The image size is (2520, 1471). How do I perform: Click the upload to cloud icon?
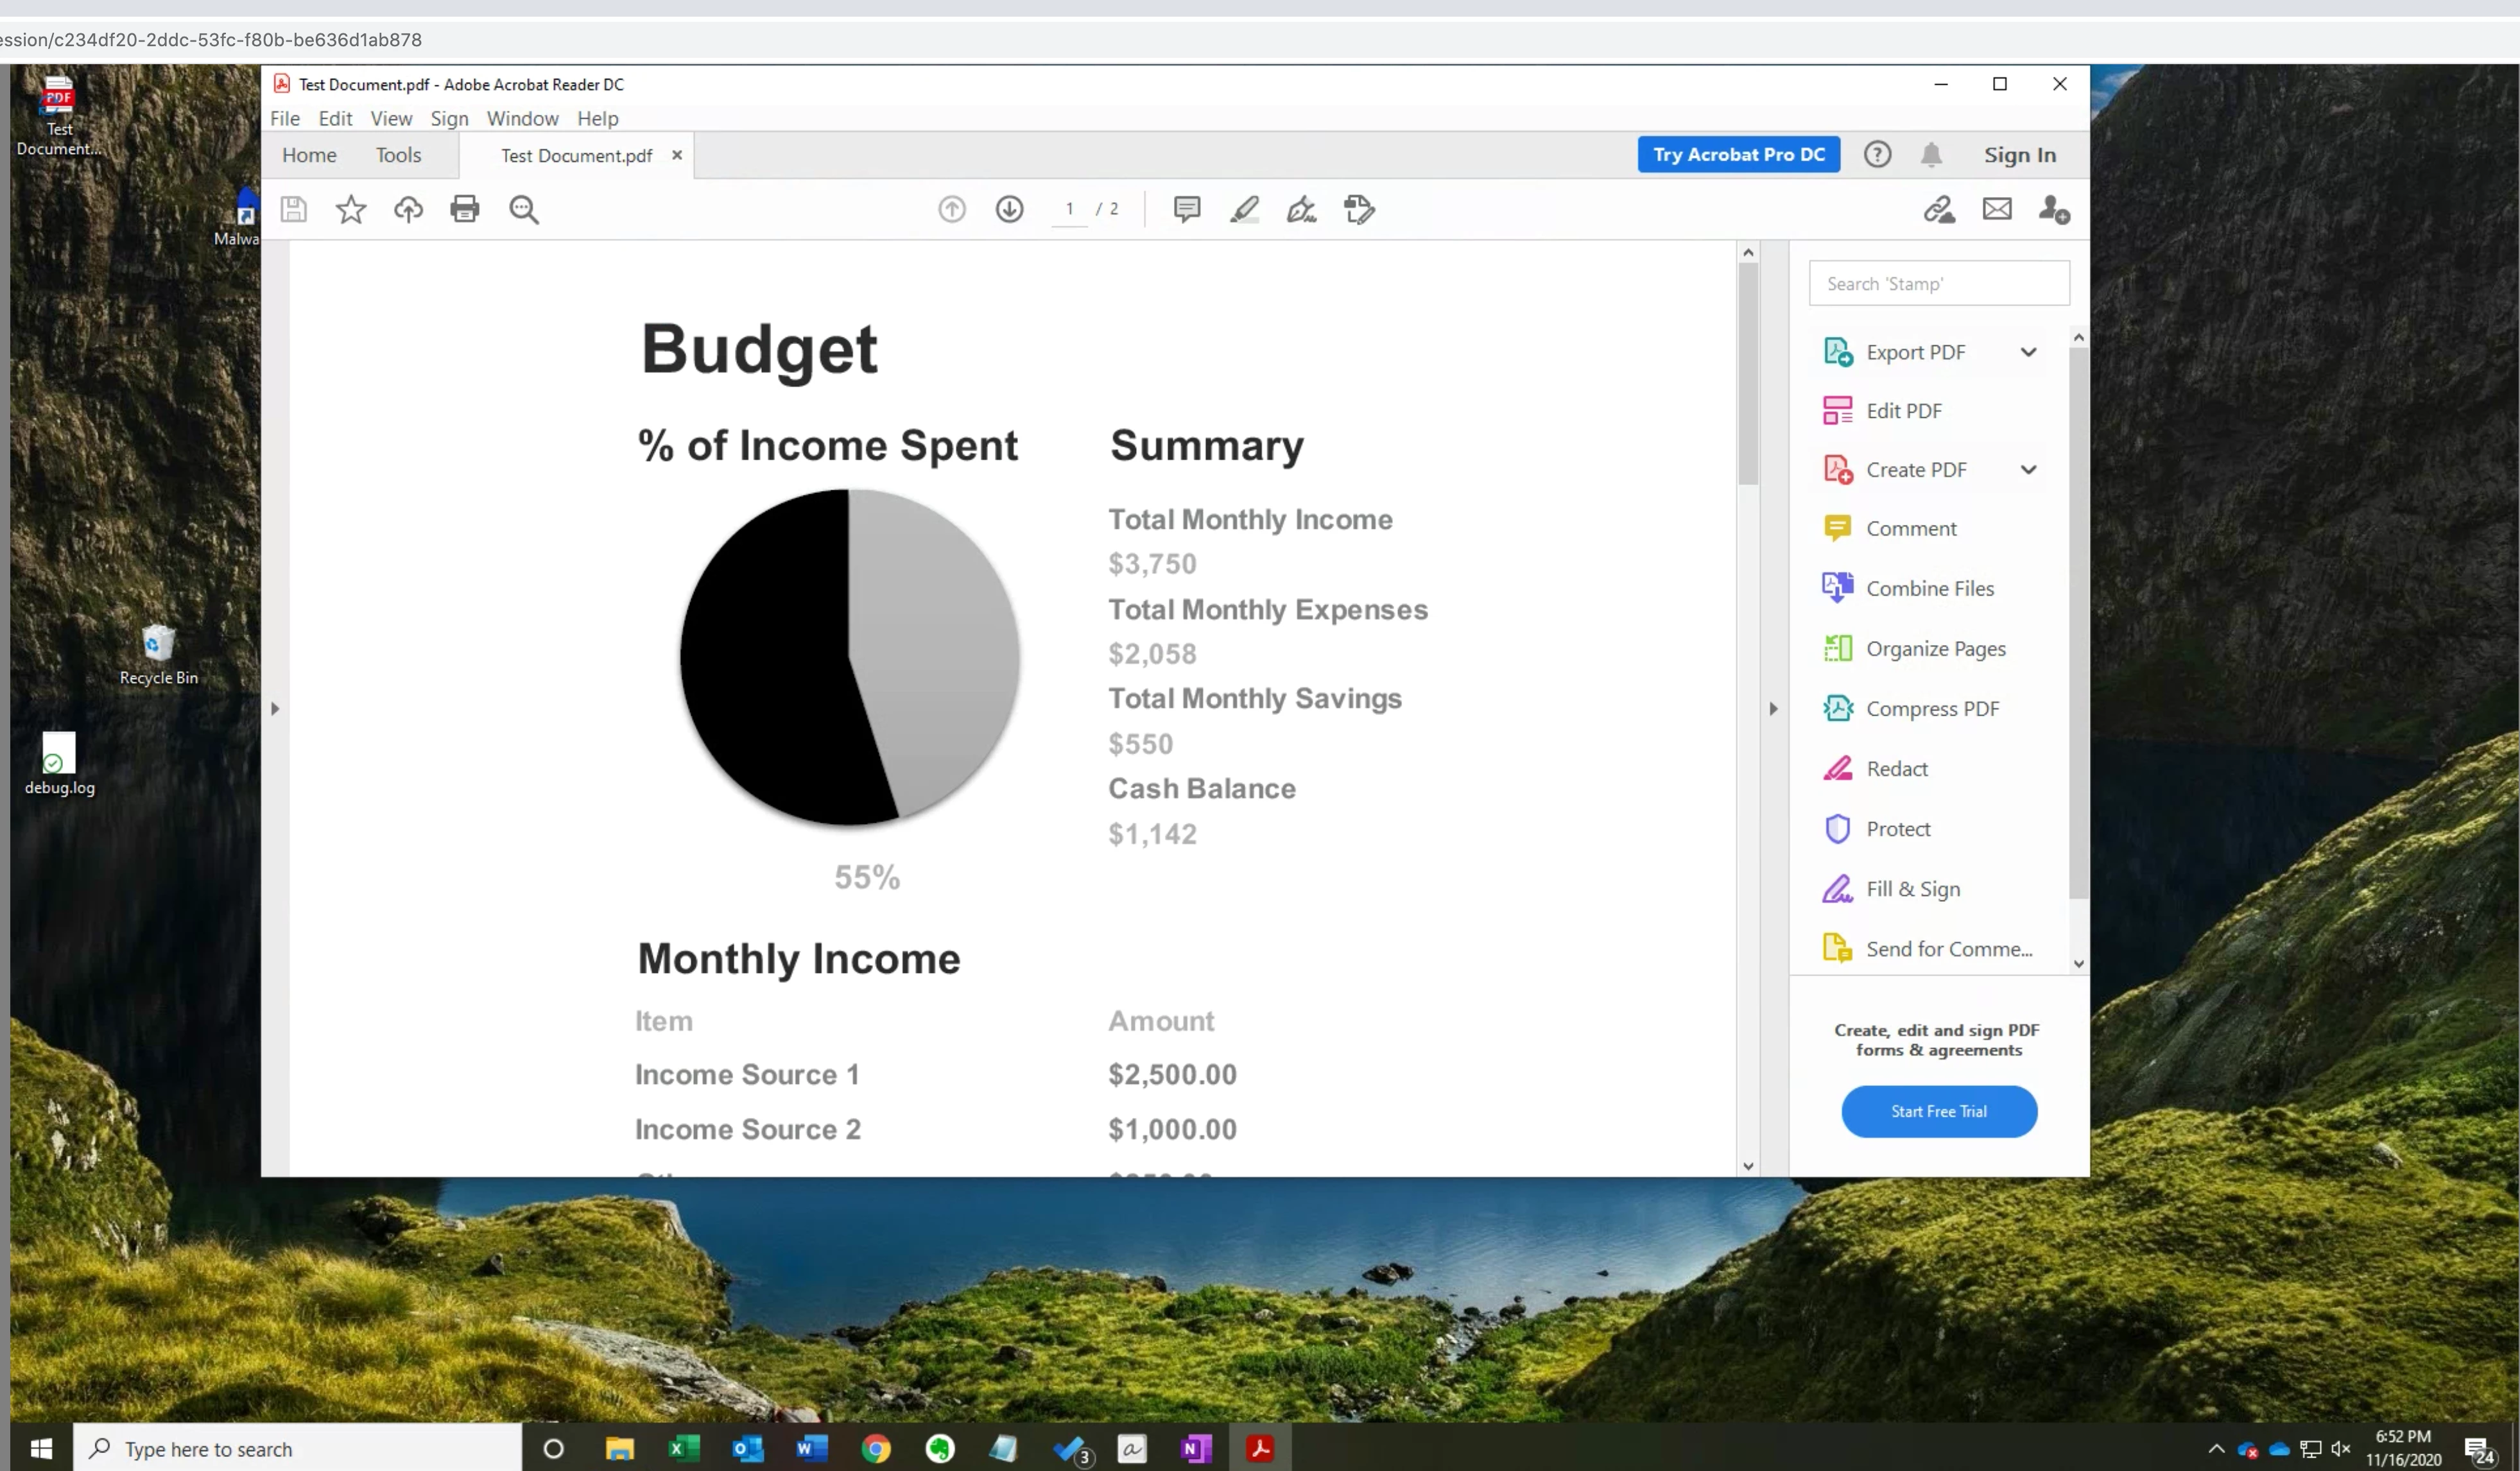pyautogui.click(x=408, y=209)
